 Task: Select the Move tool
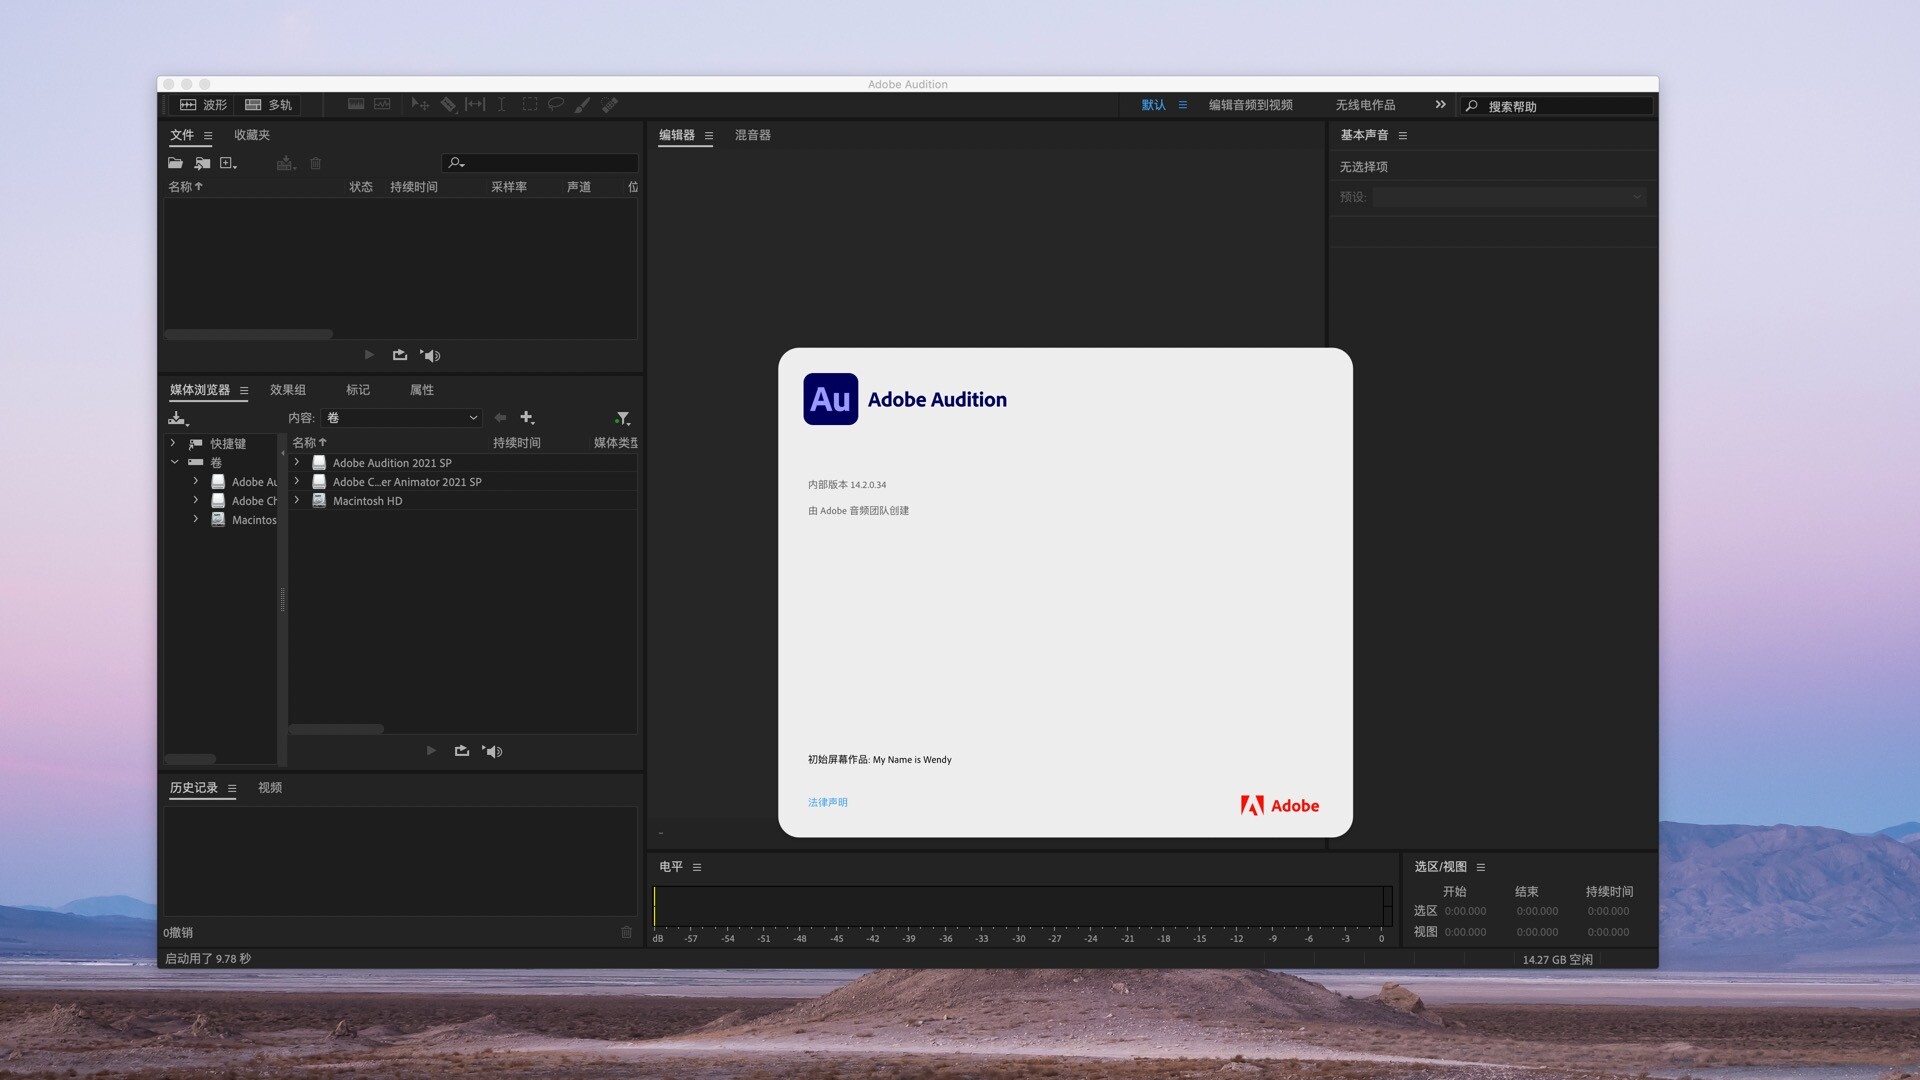(x=420, y=104)
